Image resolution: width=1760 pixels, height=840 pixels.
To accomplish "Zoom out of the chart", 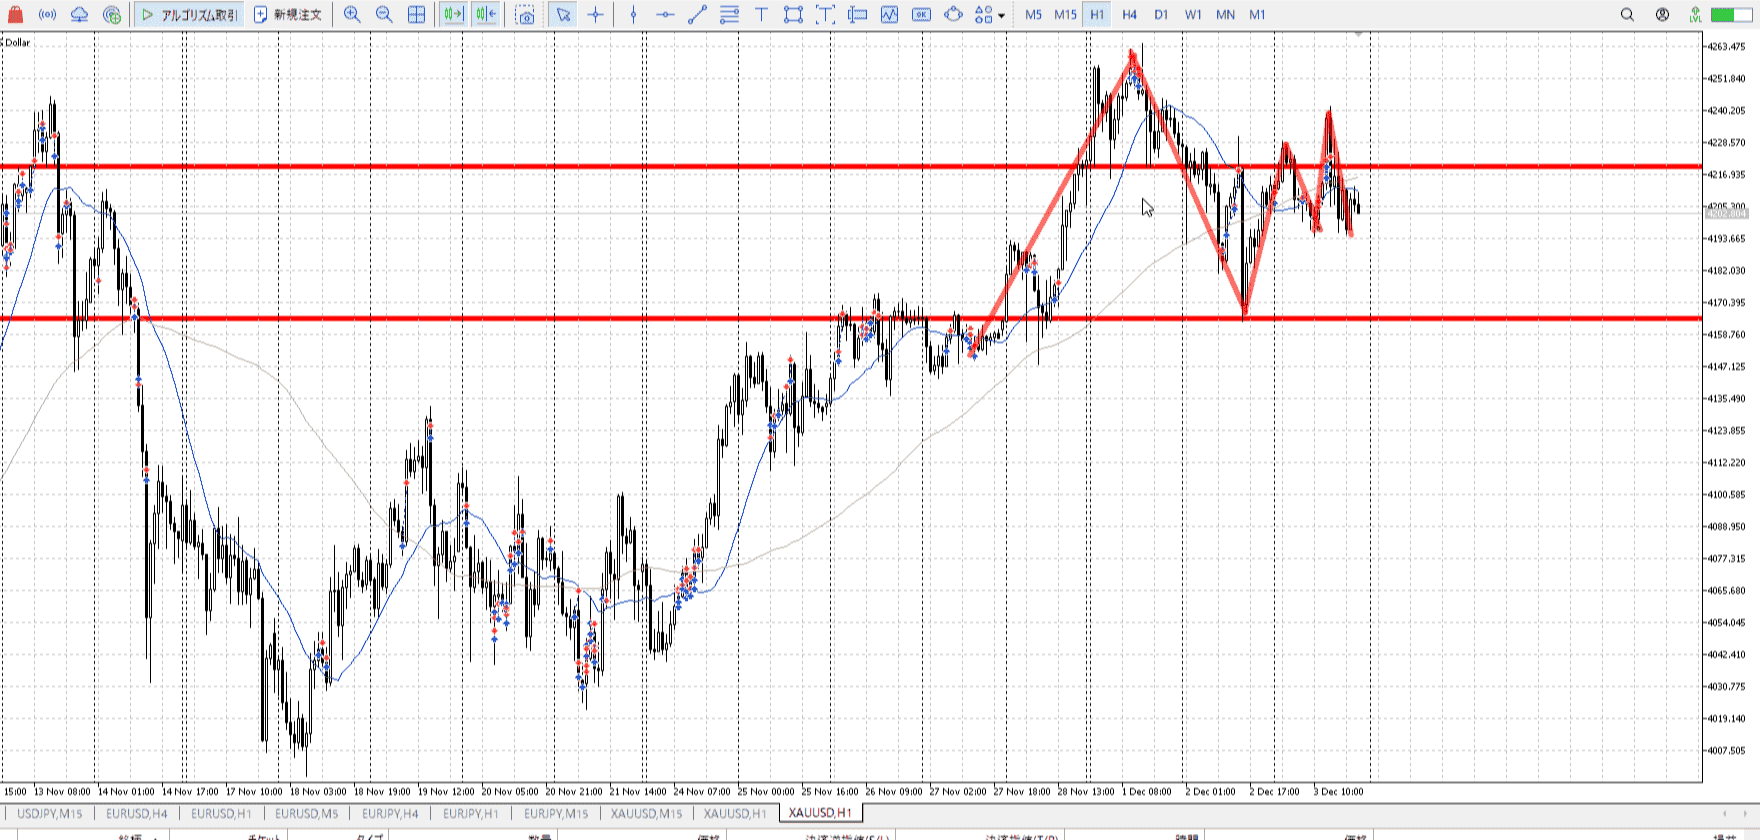I will tap(384, 15).
